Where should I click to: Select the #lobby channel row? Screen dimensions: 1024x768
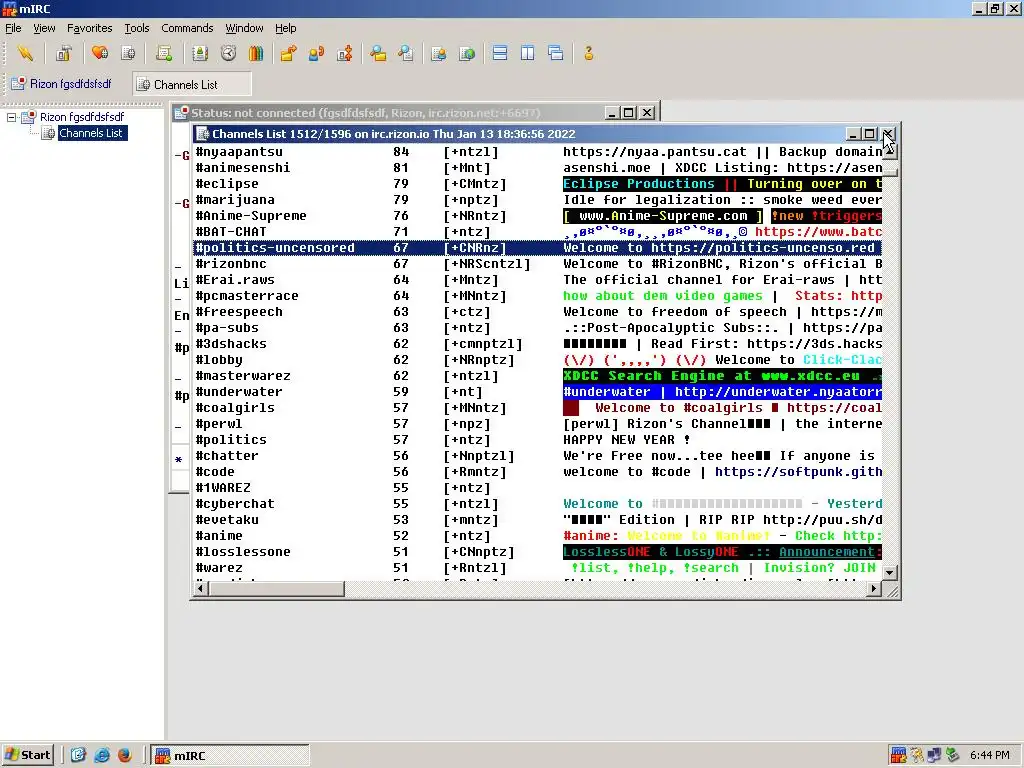tap(538, 360)
